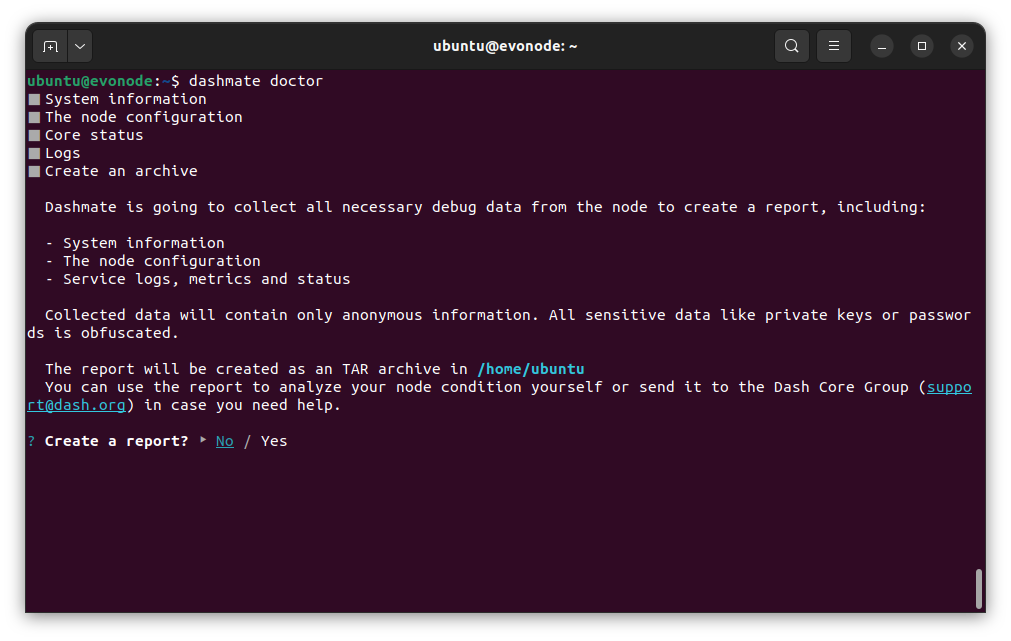Click the square marker next to Logs

pos(34,153)
